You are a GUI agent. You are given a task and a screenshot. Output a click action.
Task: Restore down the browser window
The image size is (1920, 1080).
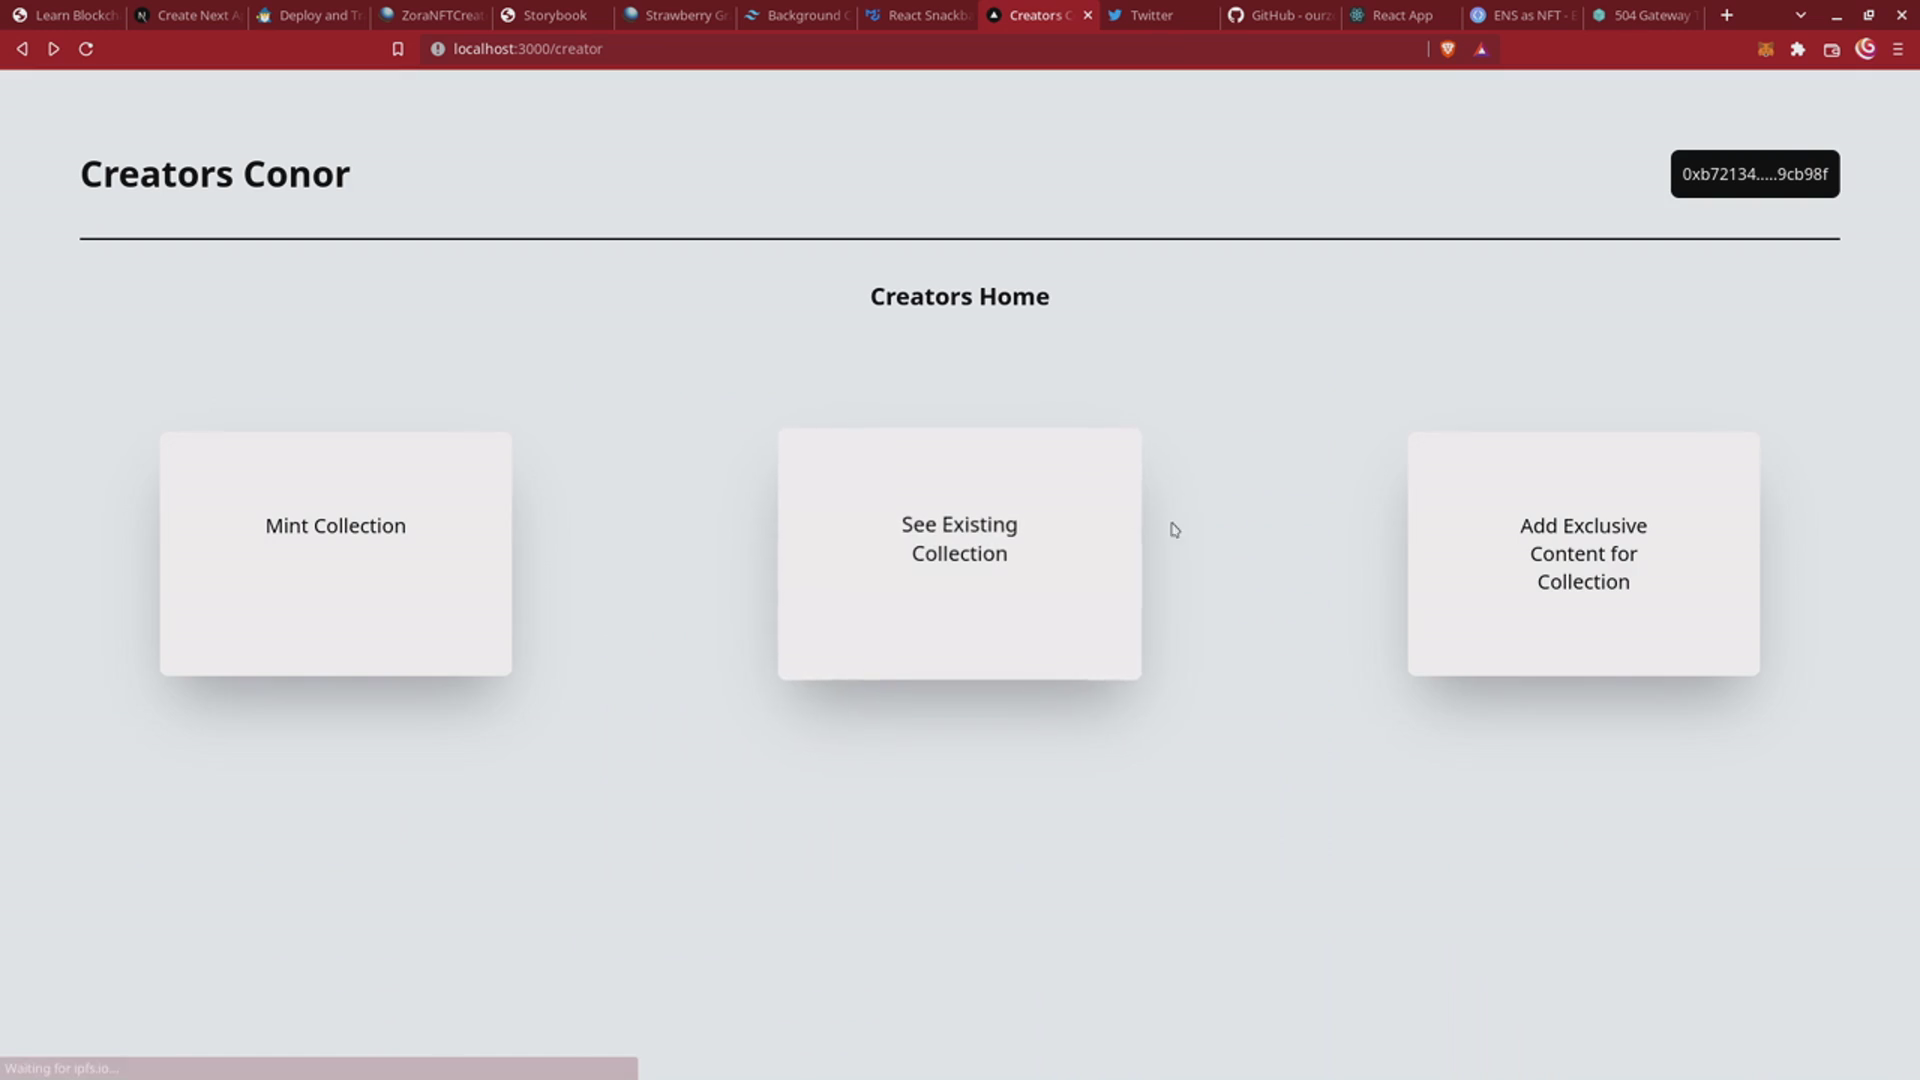[x=1868, y=15]
